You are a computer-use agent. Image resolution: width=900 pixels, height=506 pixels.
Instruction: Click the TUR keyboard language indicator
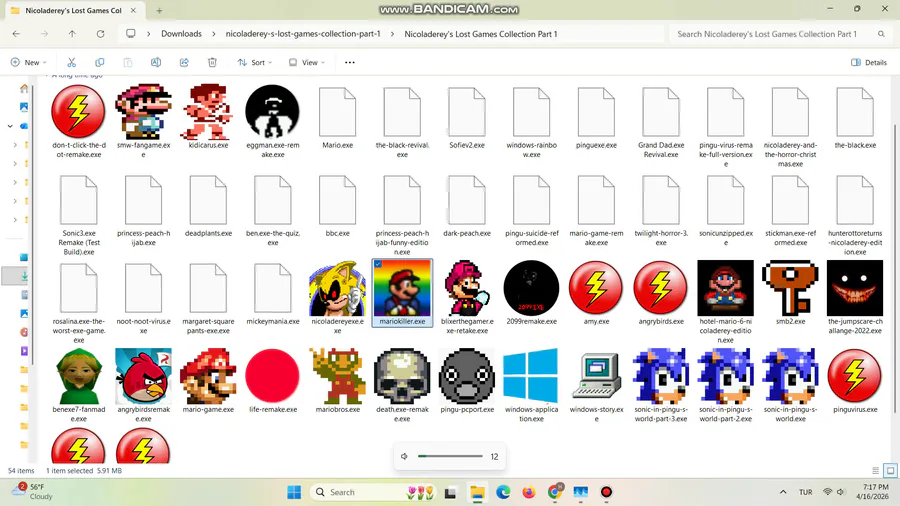point(805,492)
